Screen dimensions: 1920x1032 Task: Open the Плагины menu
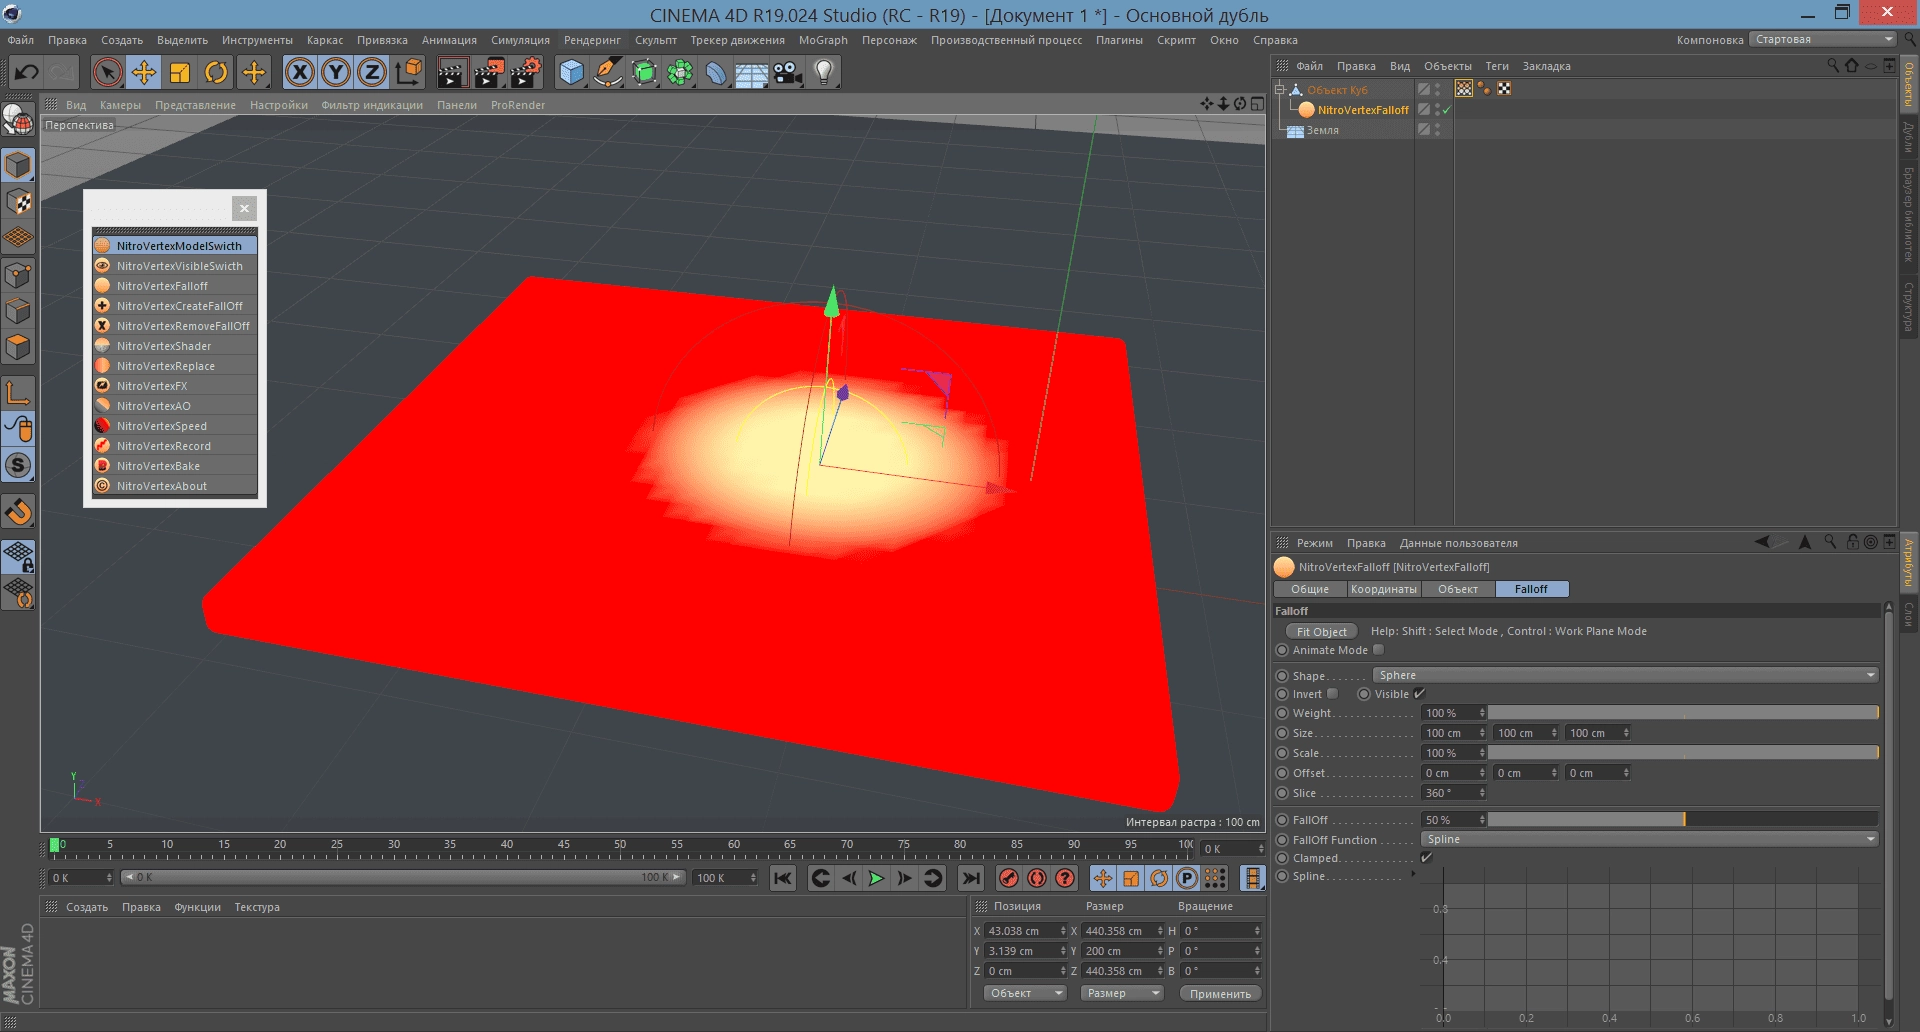tap(1119, 40)
